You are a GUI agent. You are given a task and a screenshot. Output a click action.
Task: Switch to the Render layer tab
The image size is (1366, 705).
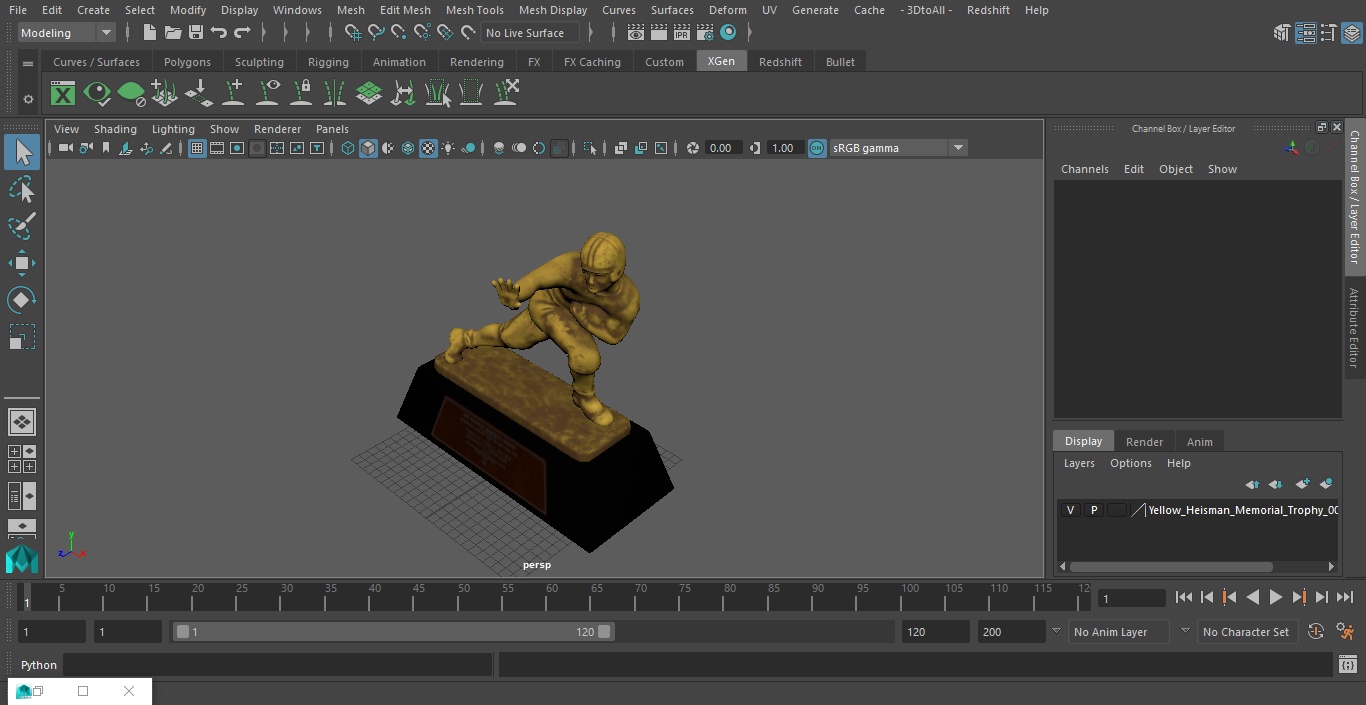(x=1144, y=442)
